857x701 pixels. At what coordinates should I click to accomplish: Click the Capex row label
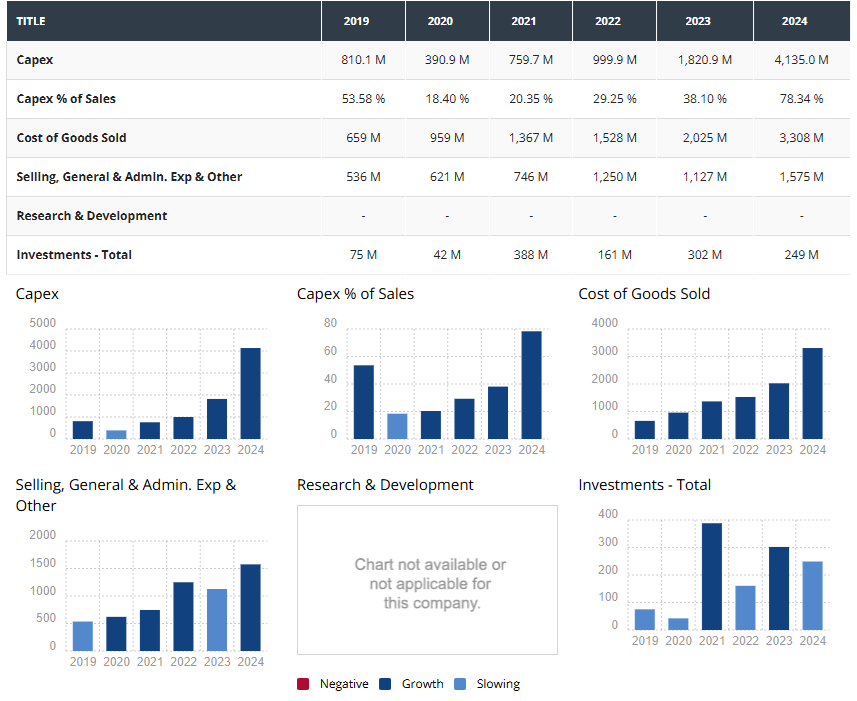click(35, 60)
